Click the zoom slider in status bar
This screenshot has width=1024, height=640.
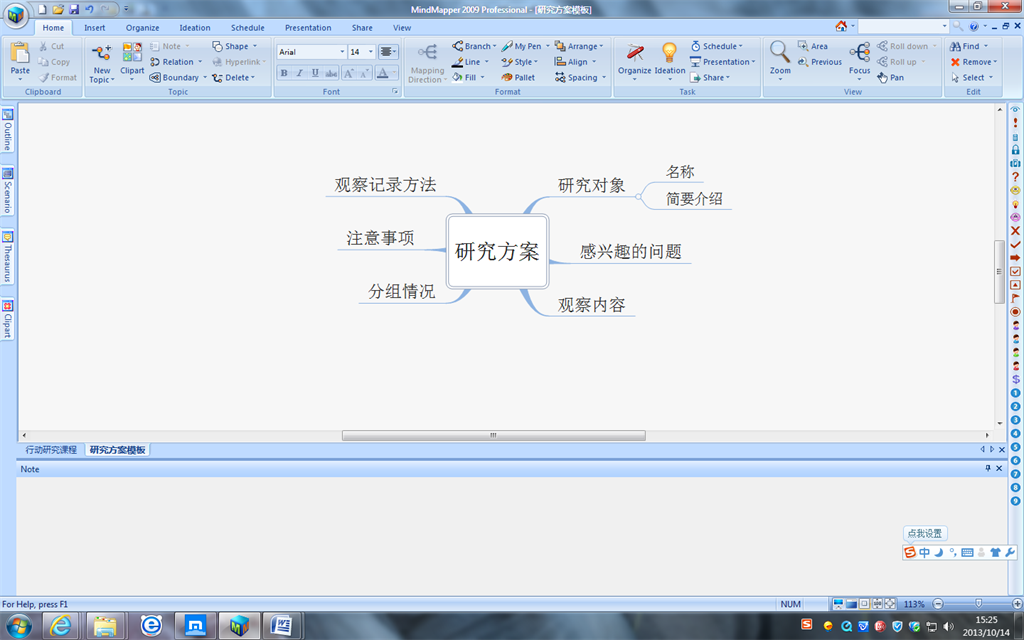pyautogui.click(x=977, y=604)
